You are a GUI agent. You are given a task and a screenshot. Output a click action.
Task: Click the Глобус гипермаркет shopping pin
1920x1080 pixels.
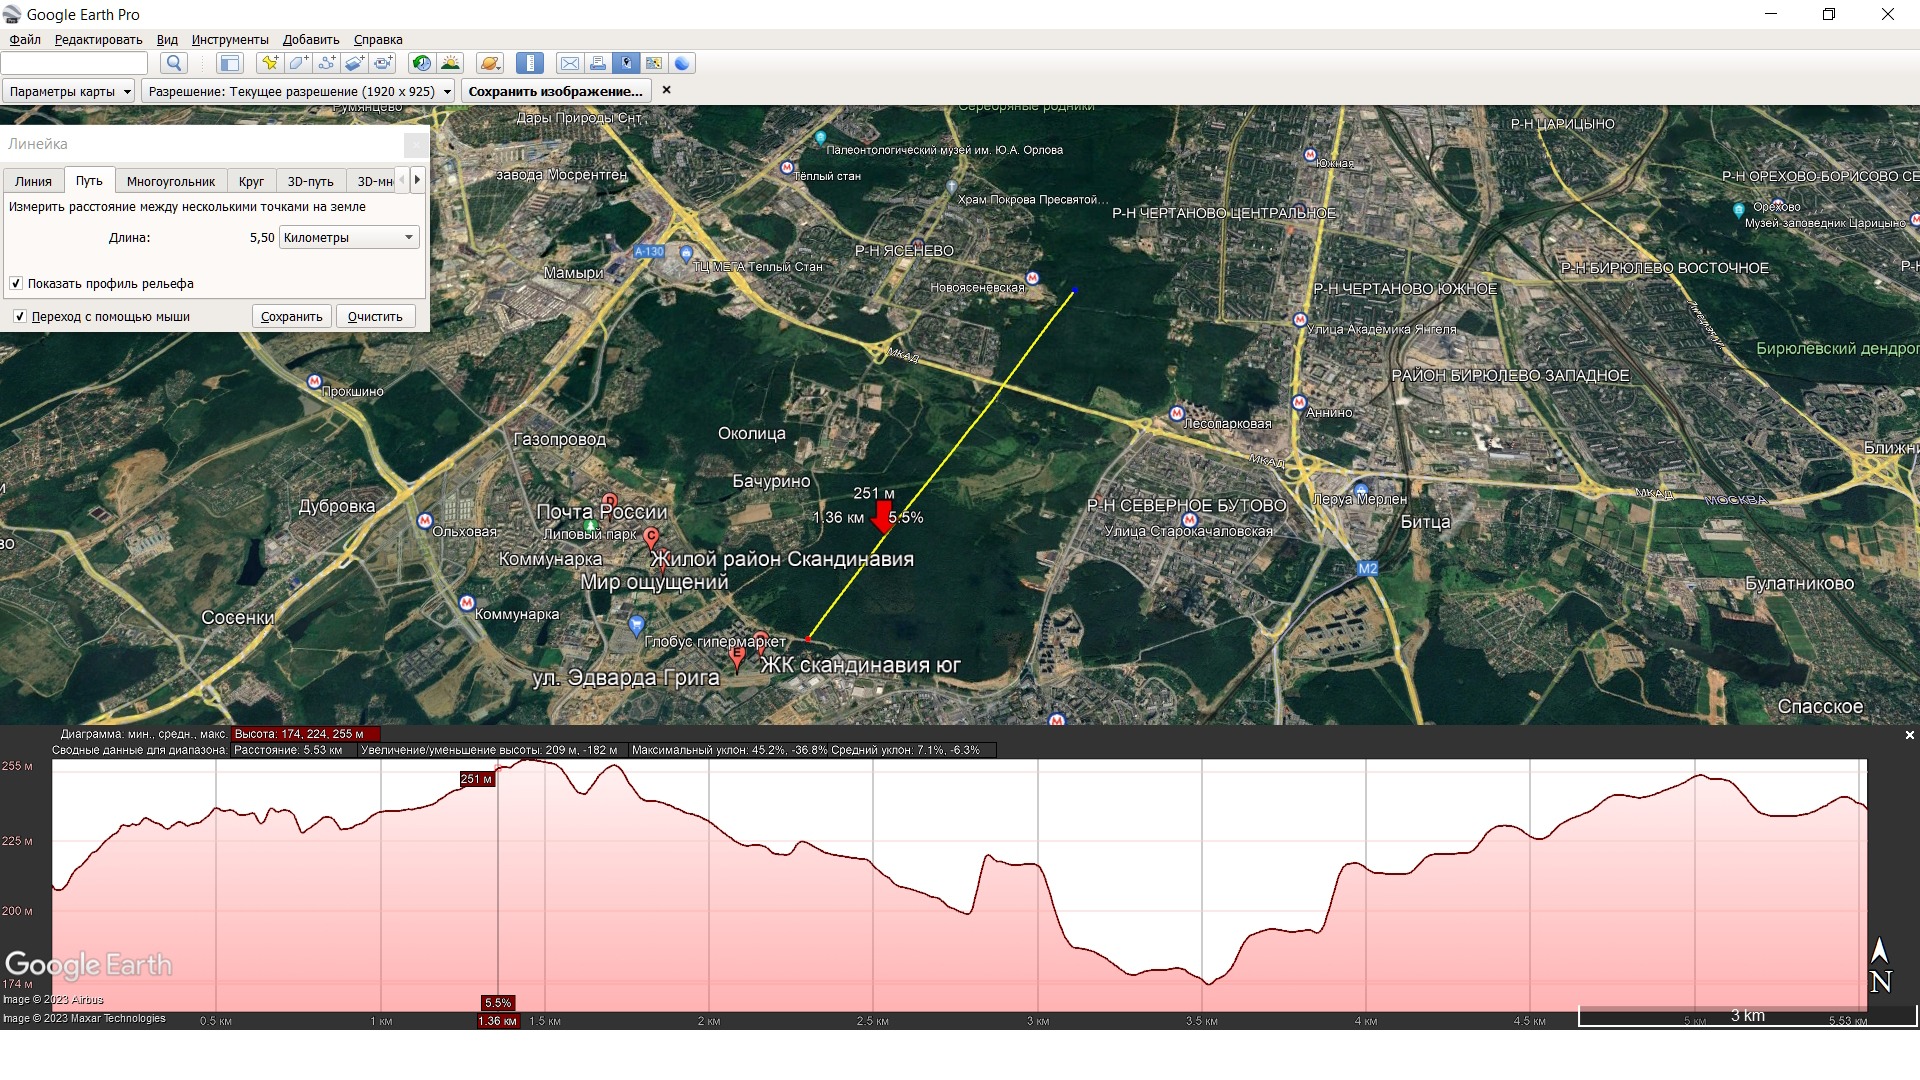(636, 626)
